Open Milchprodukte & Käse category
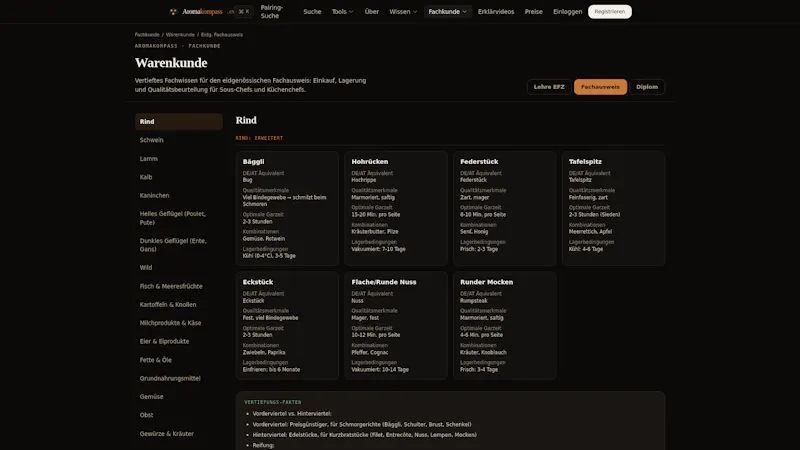Image resolution: width=800 pixels, height=450 pixels. (x=179, y=323)
